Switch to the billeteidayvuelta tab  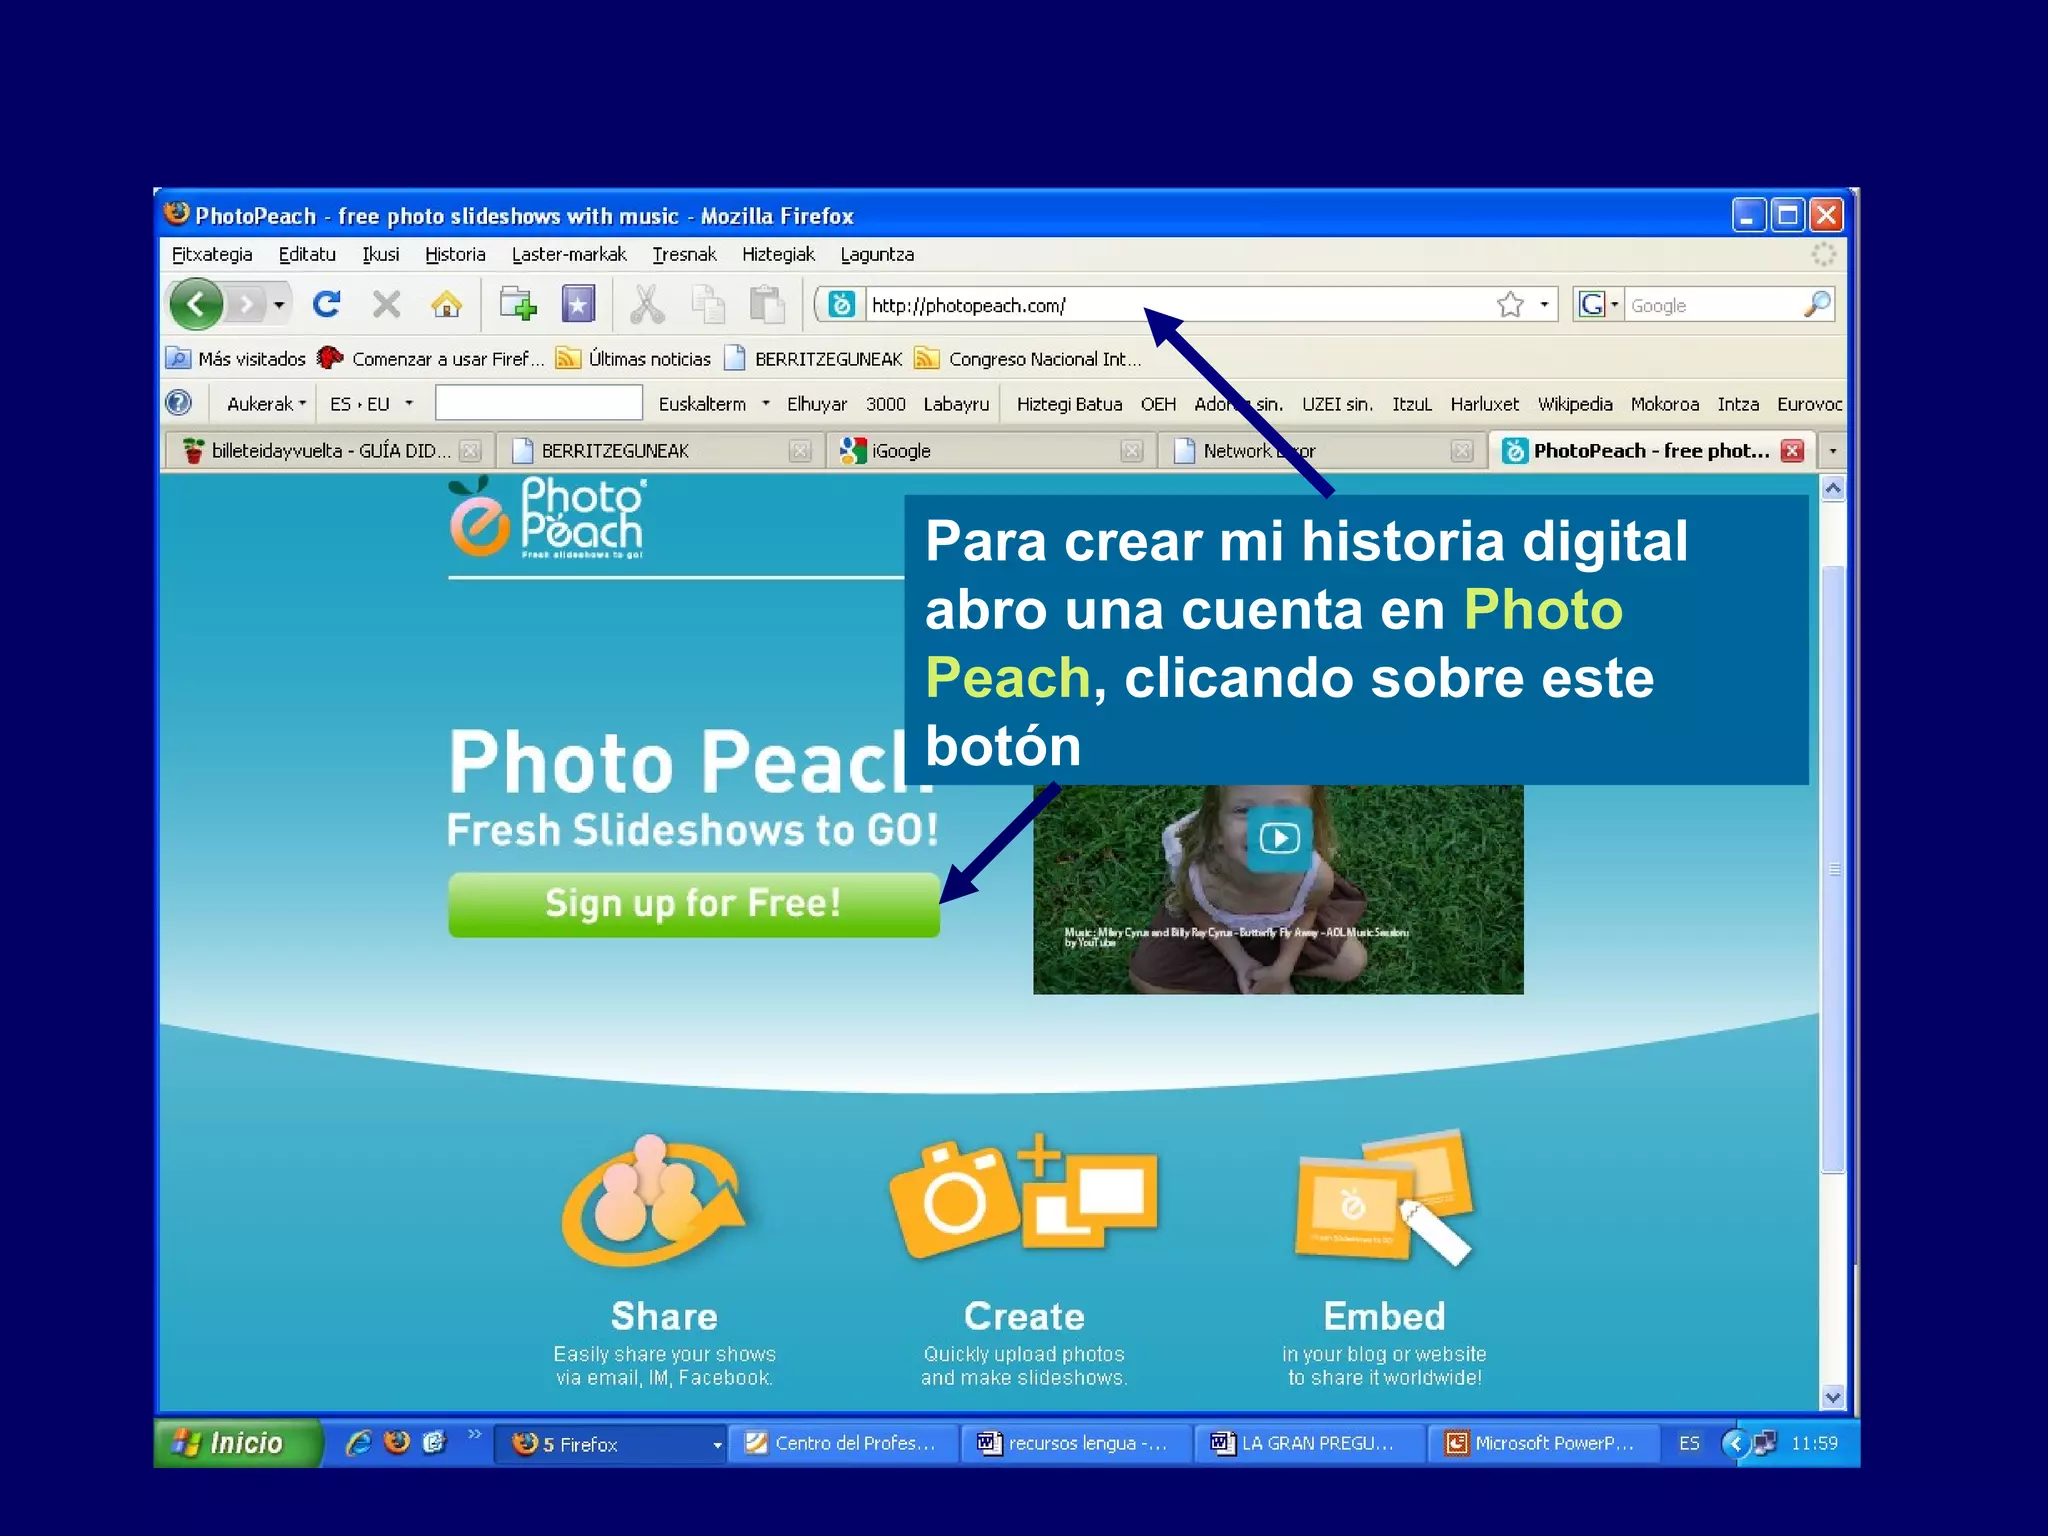coord(328,451)
